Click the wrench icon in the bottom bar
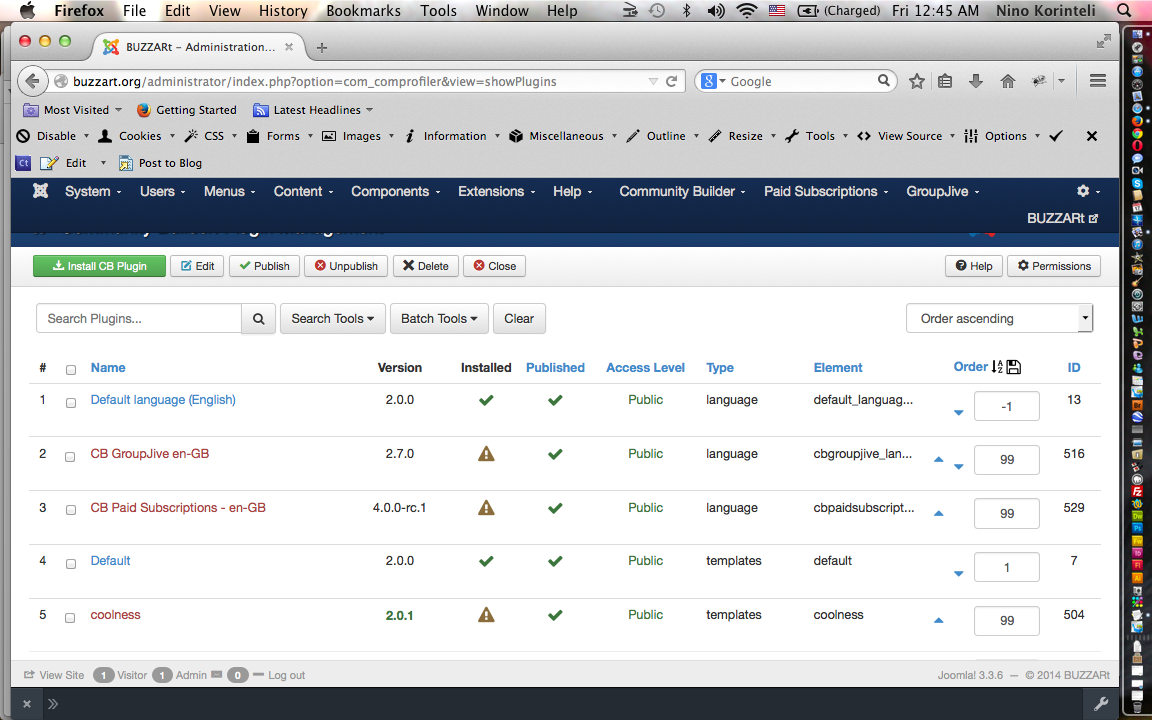Viewport: 1152px width, 720px height. pos(1101,704)
